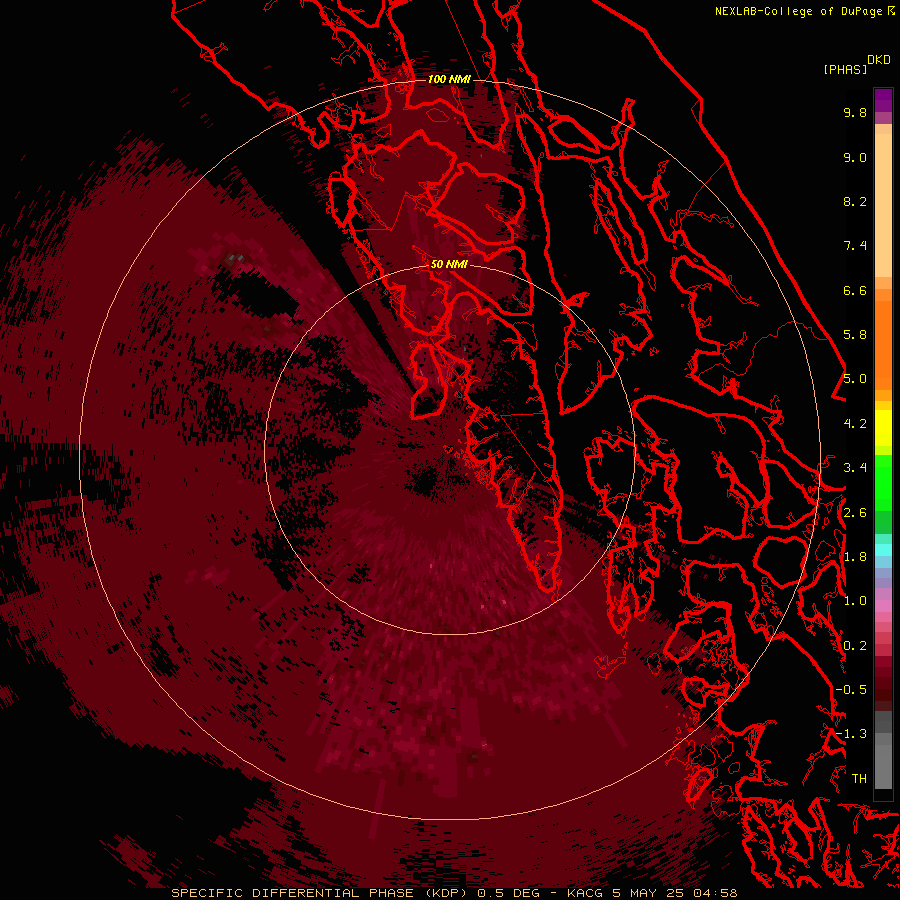The image size is (900, 900).
Task: Pick the yellow segment of the color bar
Action: tap(883, 428)
